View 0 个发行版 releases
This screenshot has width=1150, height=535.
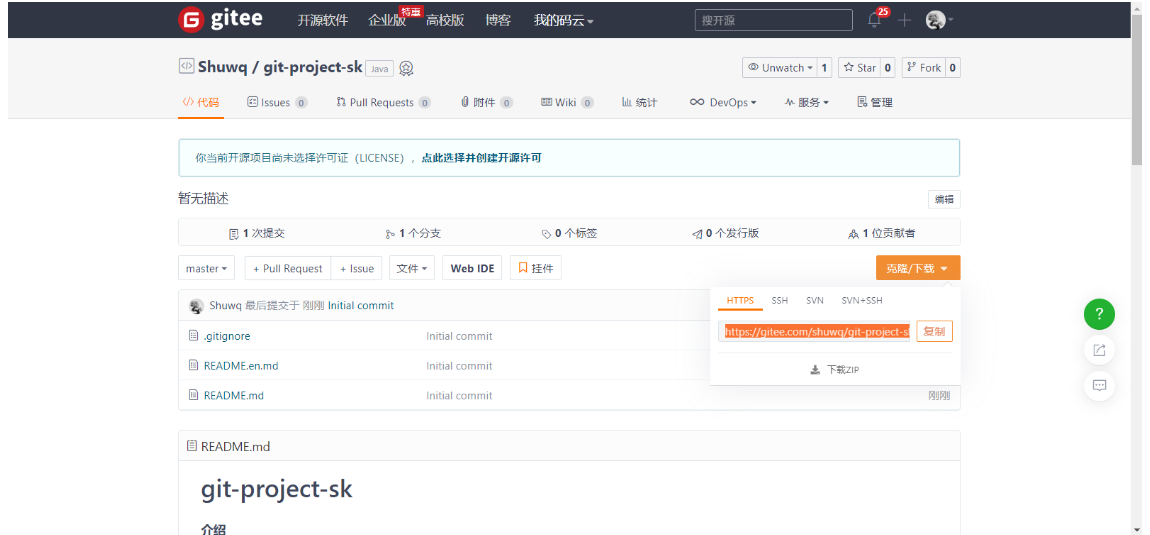tap(725, 233)
